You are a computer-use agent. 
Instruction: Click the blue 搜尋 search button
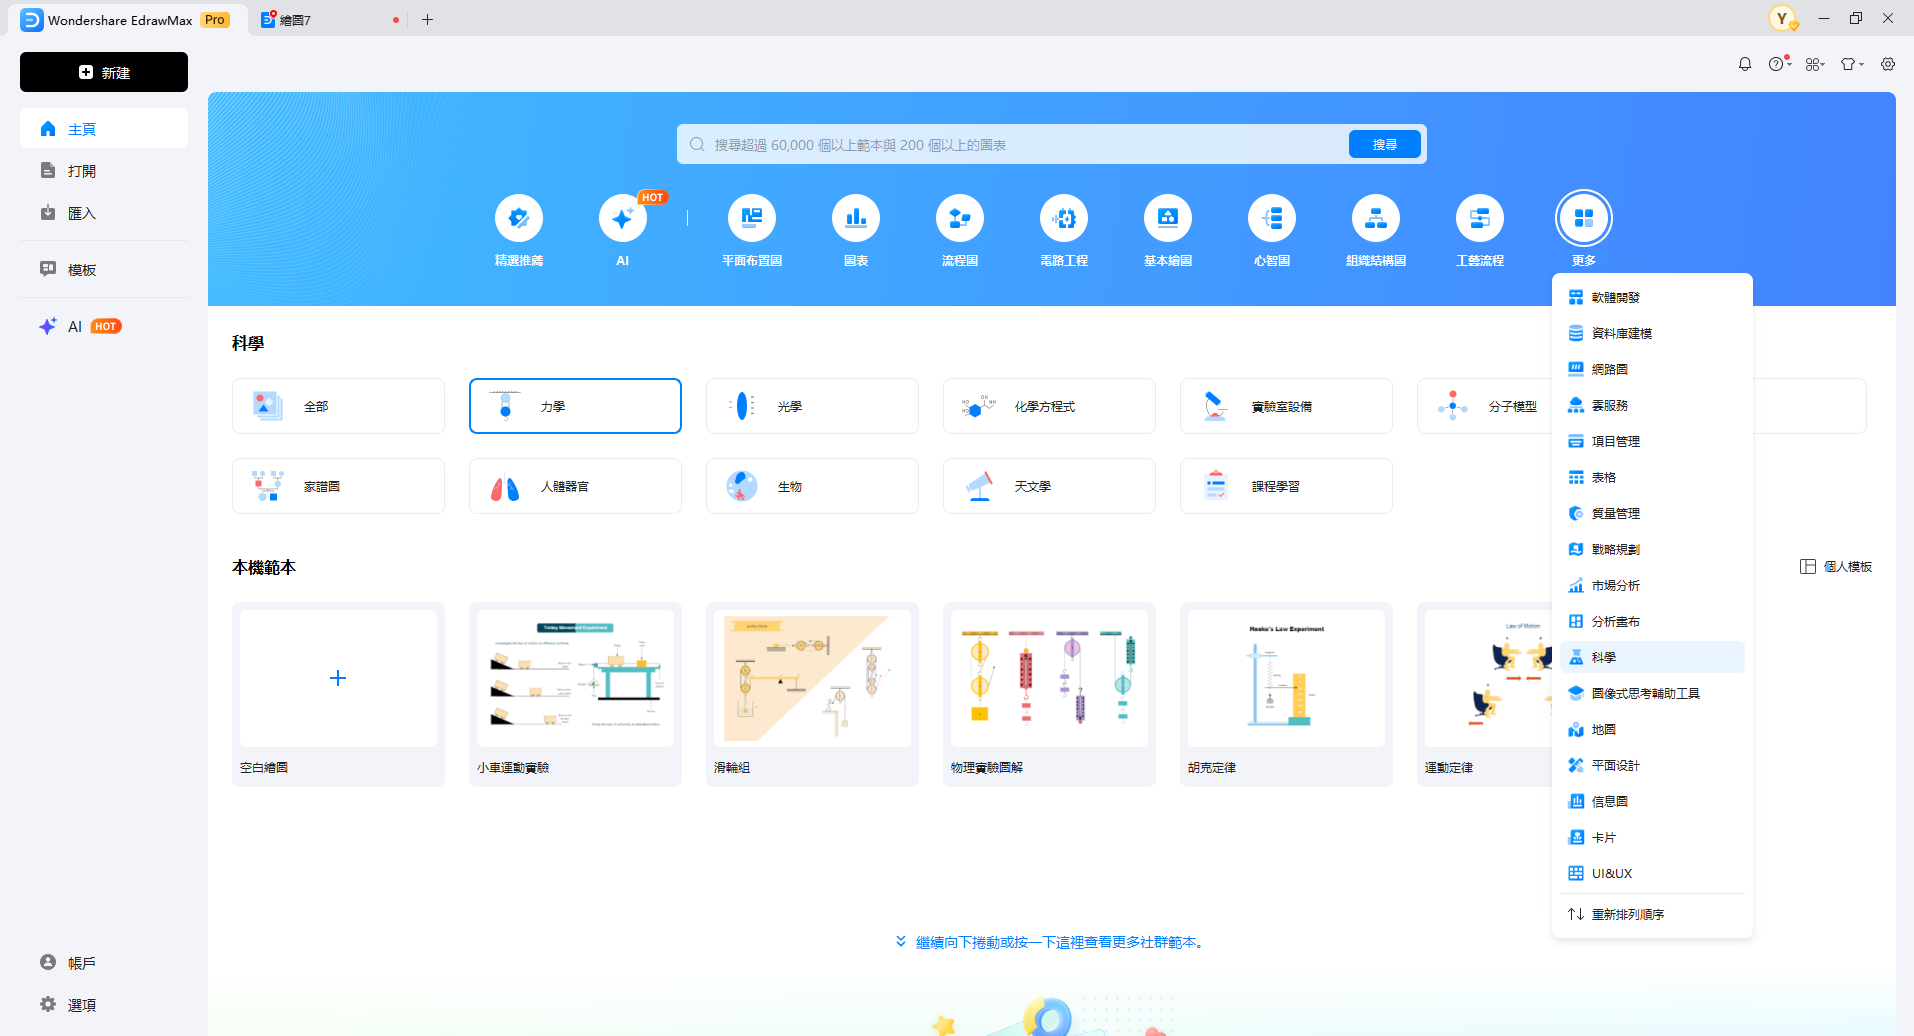[x=1384, y=145]
